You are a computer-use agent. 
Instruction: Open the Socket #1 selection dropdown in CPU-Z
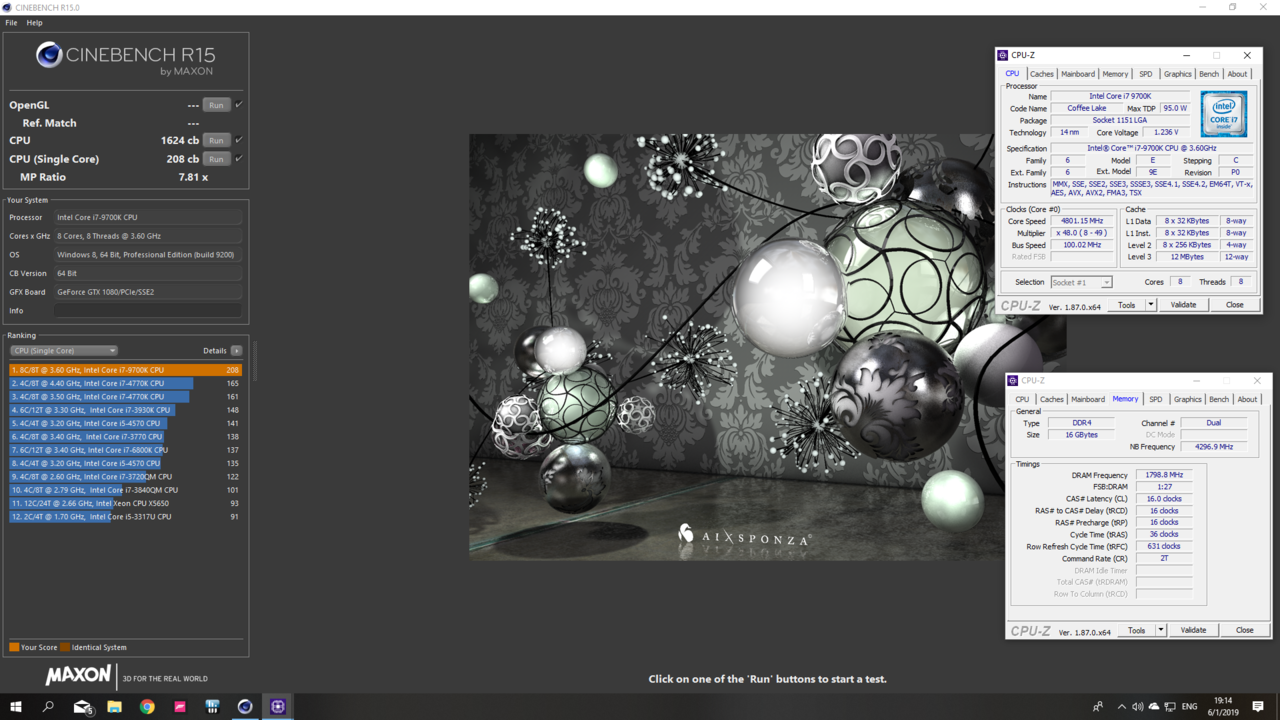(1081, 282)
